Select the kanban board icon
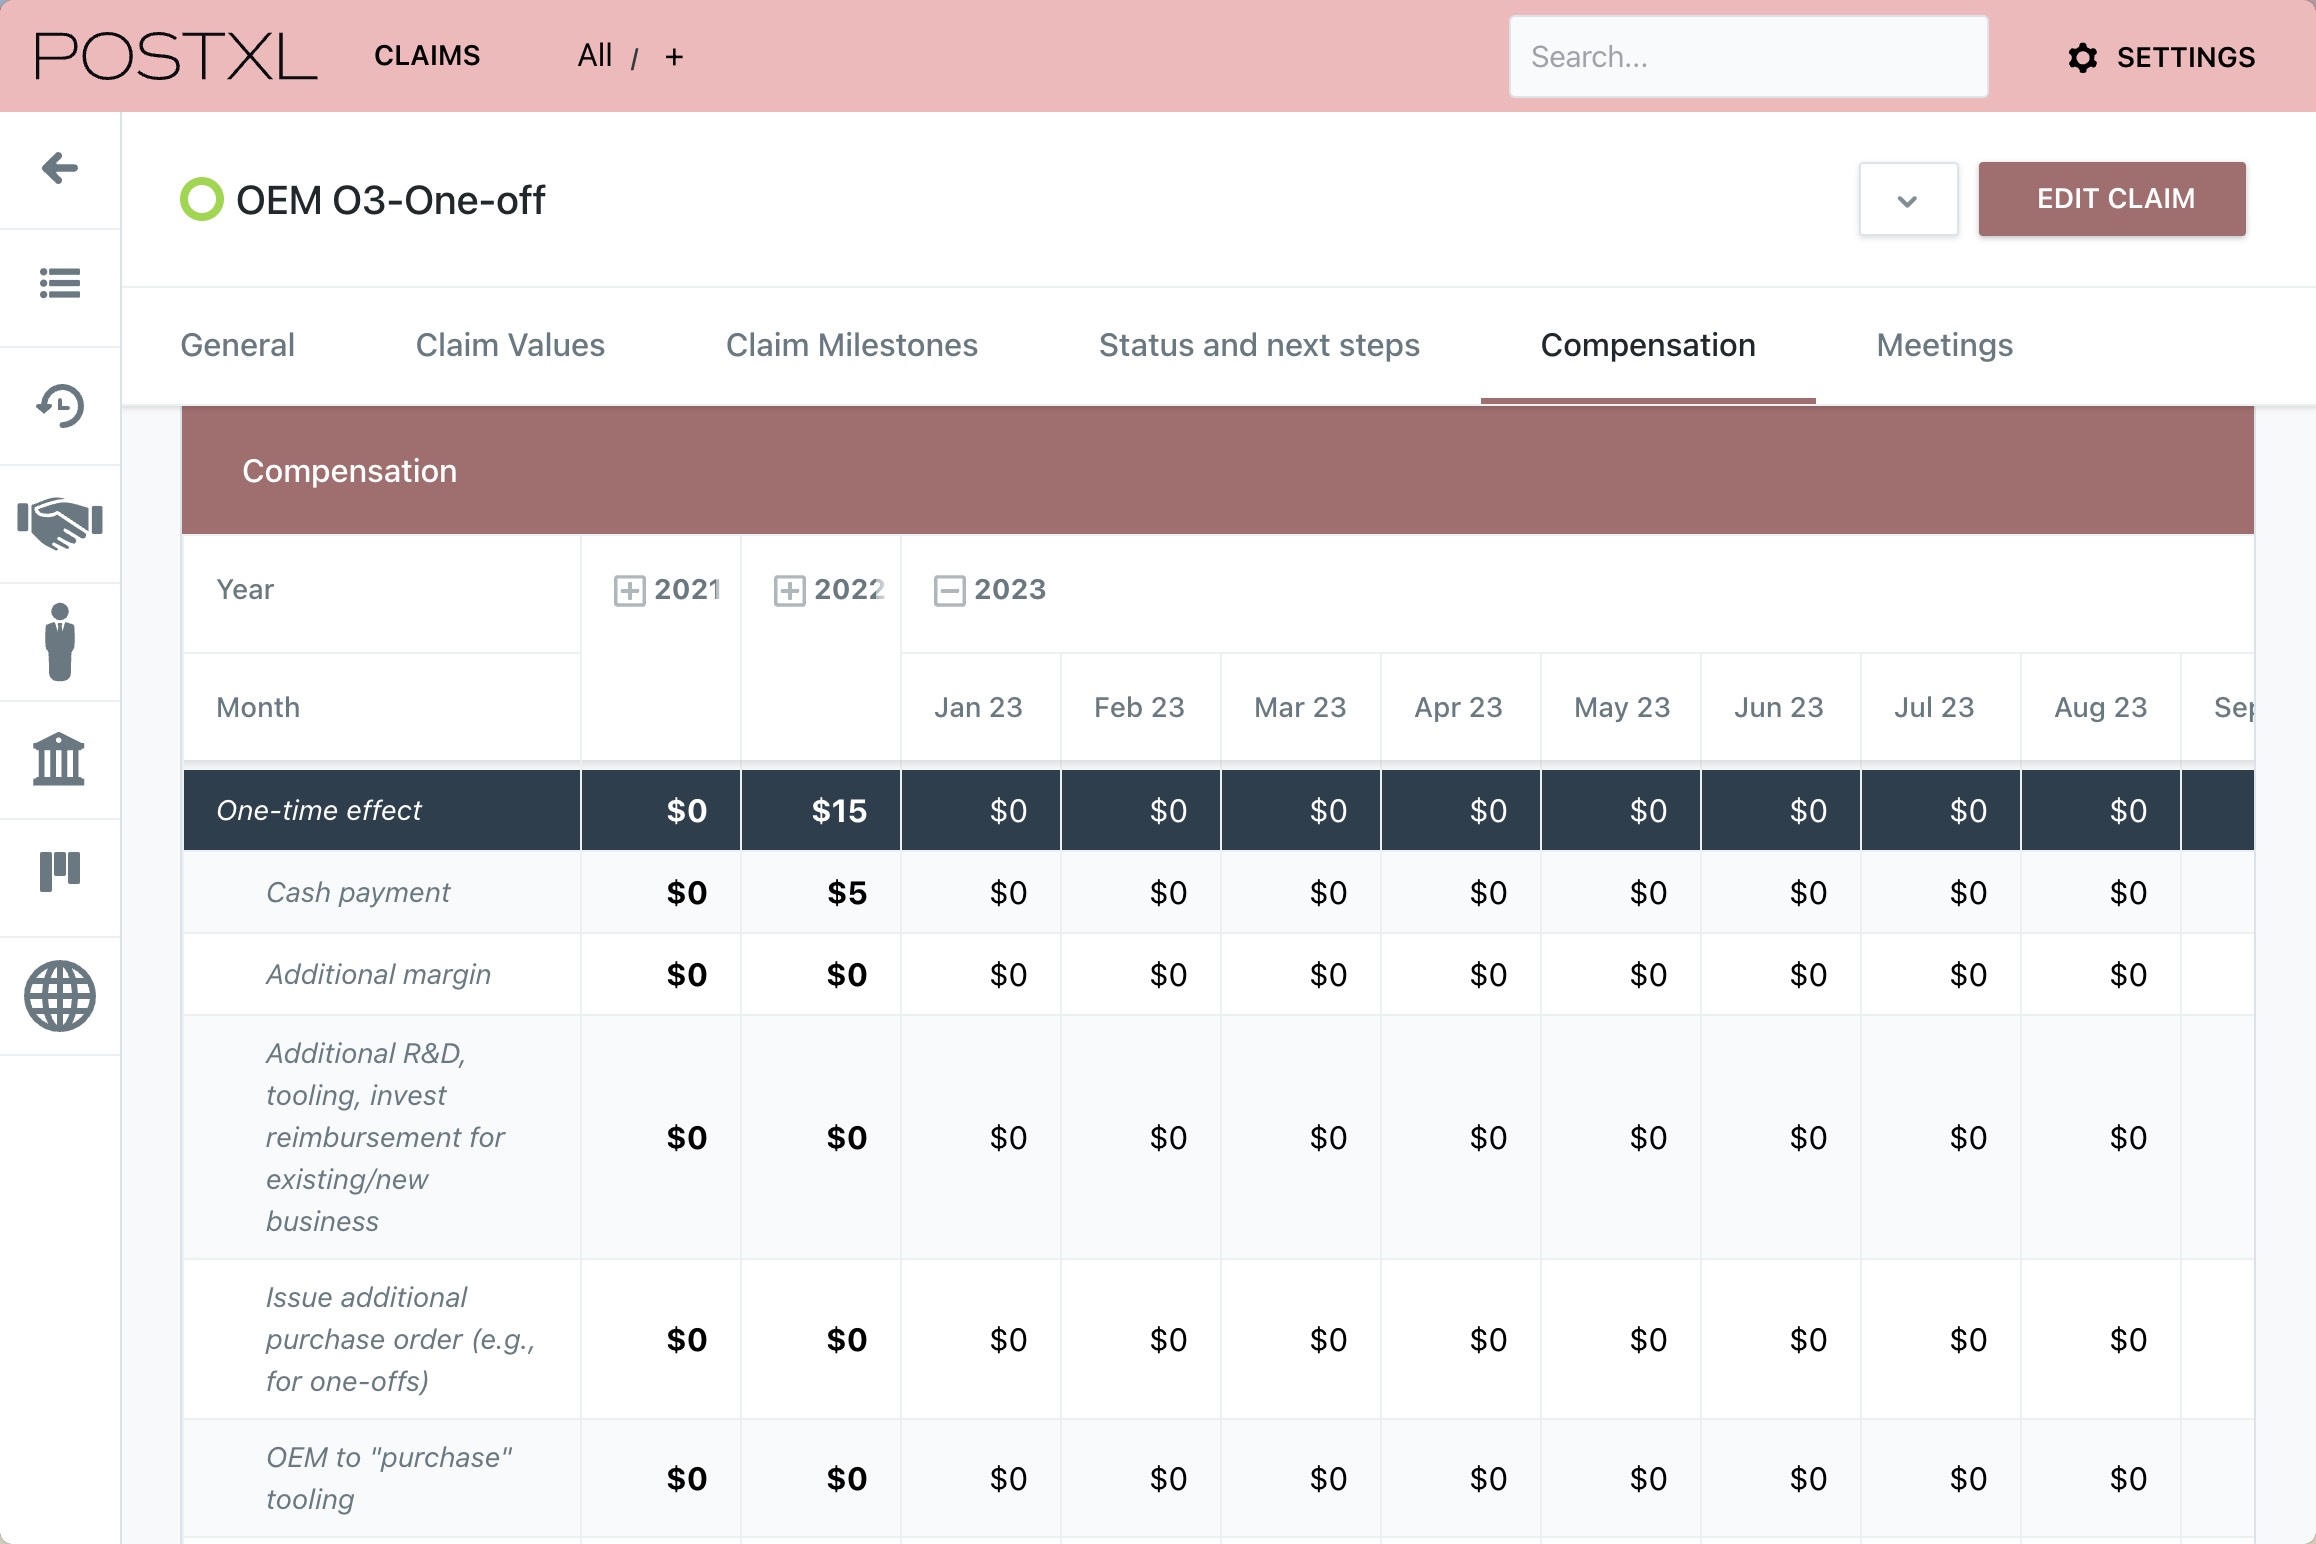Screen dimensions: 2316x1544 tap(60, 871)
